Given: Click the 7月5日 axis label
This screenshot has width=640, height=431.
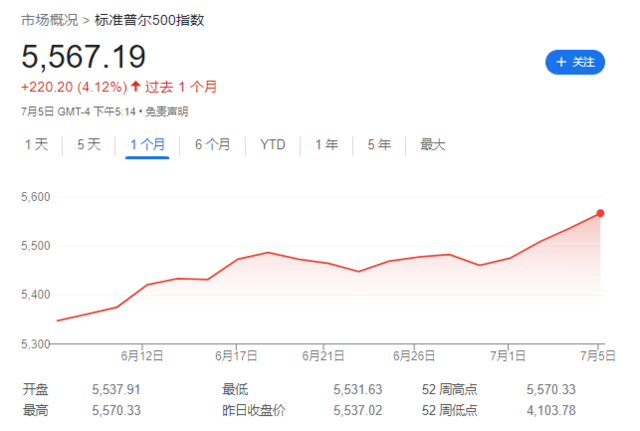Looking at the screenshot, I should (598, 356).
